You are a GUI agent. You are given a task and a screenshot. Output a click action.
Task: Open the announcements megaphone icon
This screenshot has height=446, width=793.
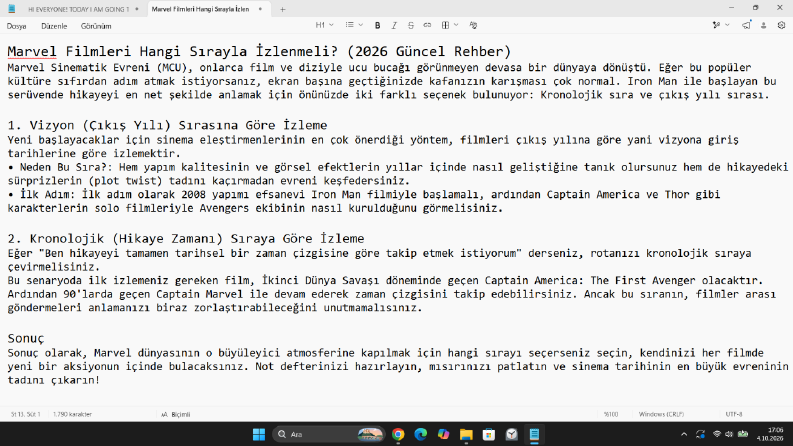746,25
